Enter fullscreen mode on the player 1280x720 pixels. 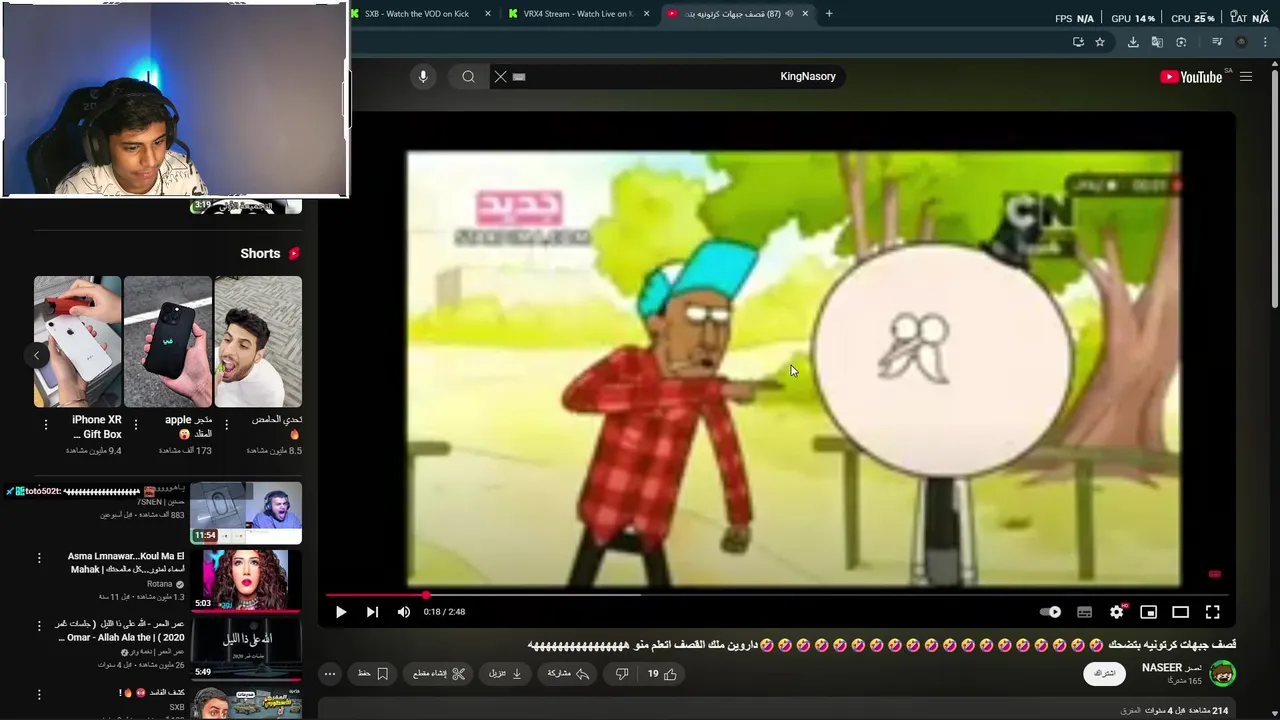click(1213, 612)
